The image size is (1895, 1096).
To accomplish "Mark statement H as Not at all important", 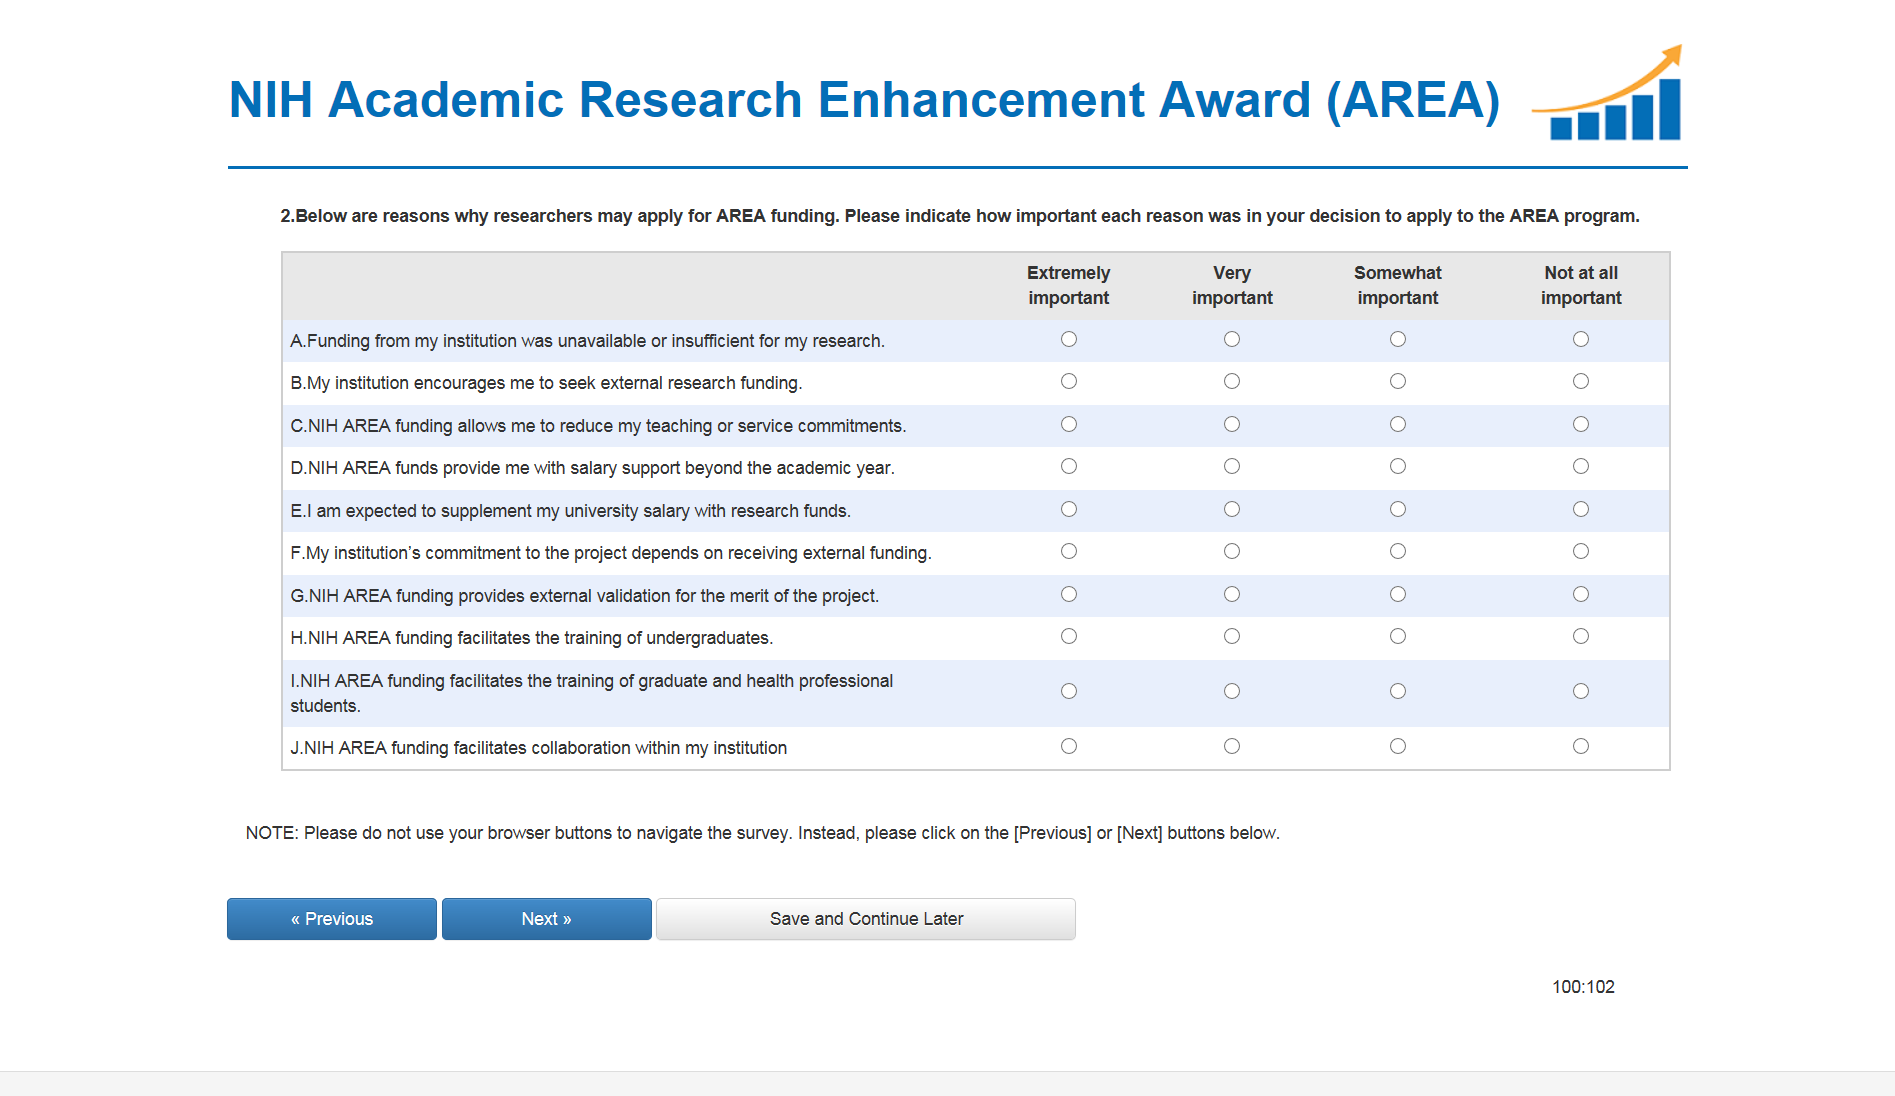I will [x=1581, y=636].
